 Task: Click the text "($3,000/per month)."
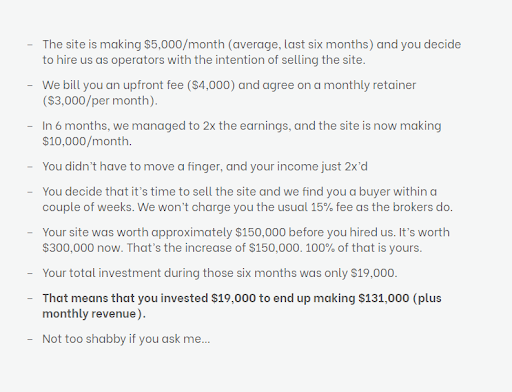[x=100, y=100]
